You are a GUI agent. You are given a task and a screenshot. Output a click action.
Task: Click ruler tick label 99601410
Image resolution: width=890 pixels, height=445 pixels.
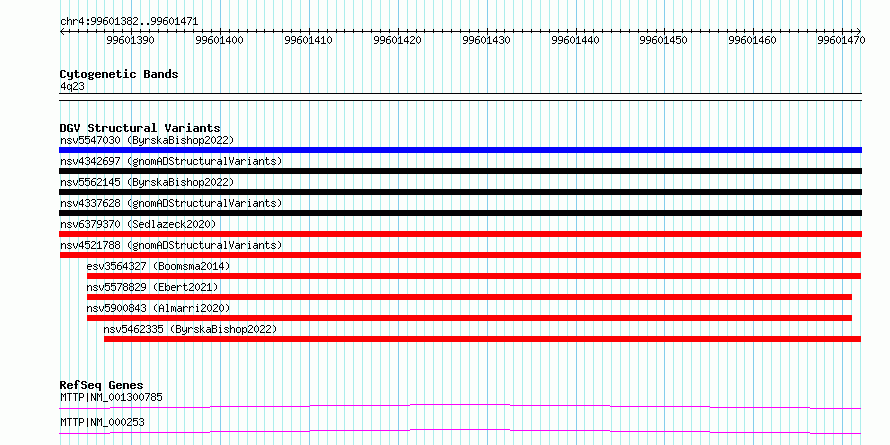pyautogui.click(x=308, y=40)
